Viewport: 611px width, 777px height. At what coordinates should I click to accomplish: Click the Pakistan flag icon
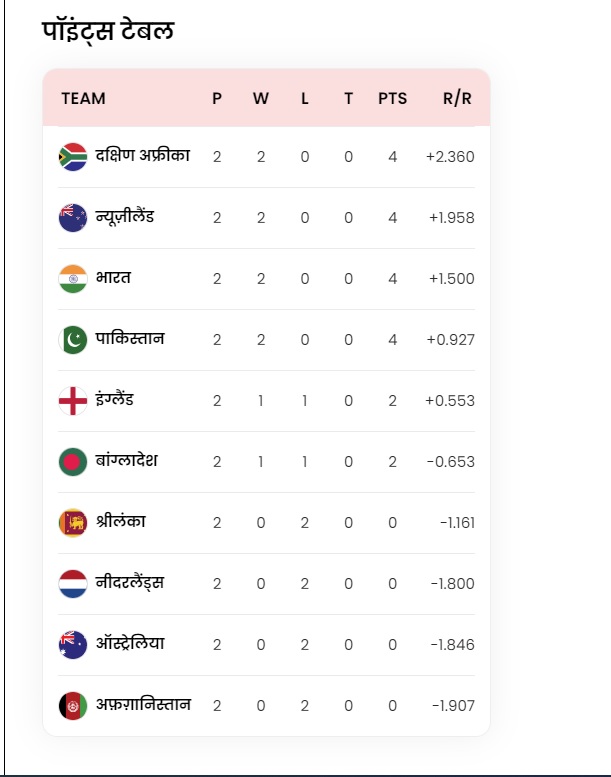[73, 339]
